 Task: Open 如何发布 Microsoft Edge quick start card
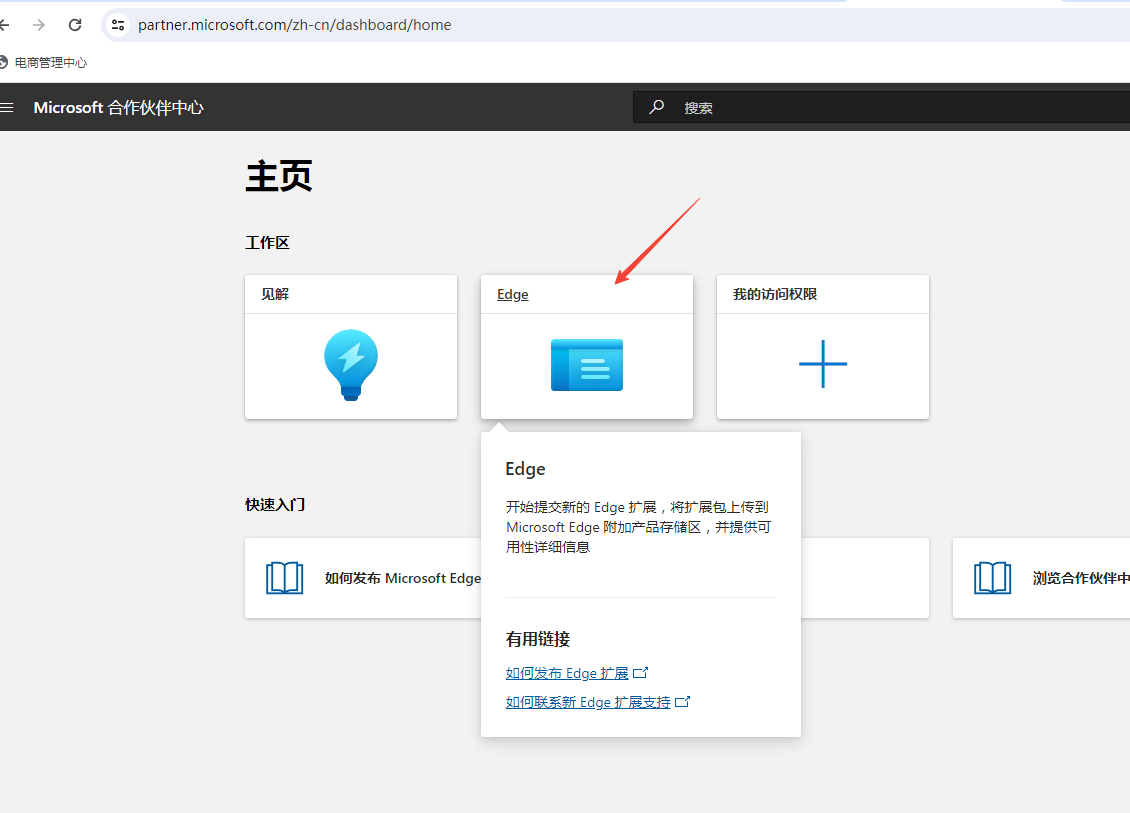click(x=363, y=578)
